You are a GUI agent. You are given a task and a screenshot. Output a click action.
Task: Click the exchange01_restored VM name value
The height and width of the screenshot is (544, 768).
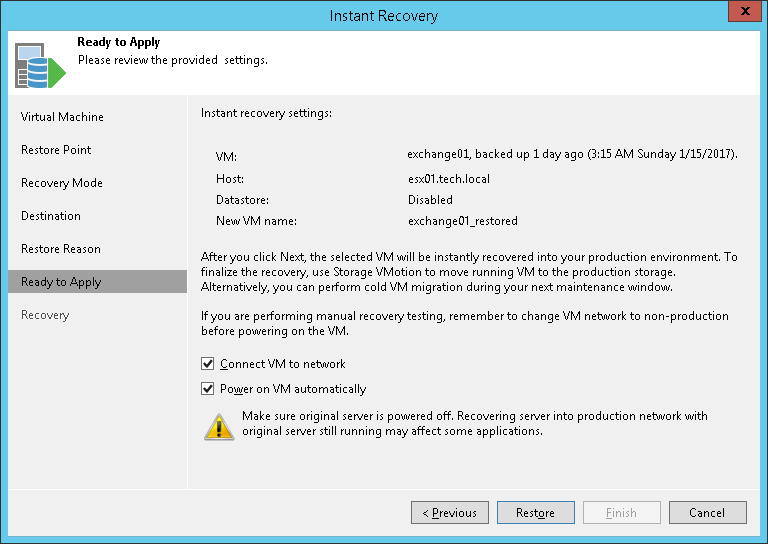point(462,221)
